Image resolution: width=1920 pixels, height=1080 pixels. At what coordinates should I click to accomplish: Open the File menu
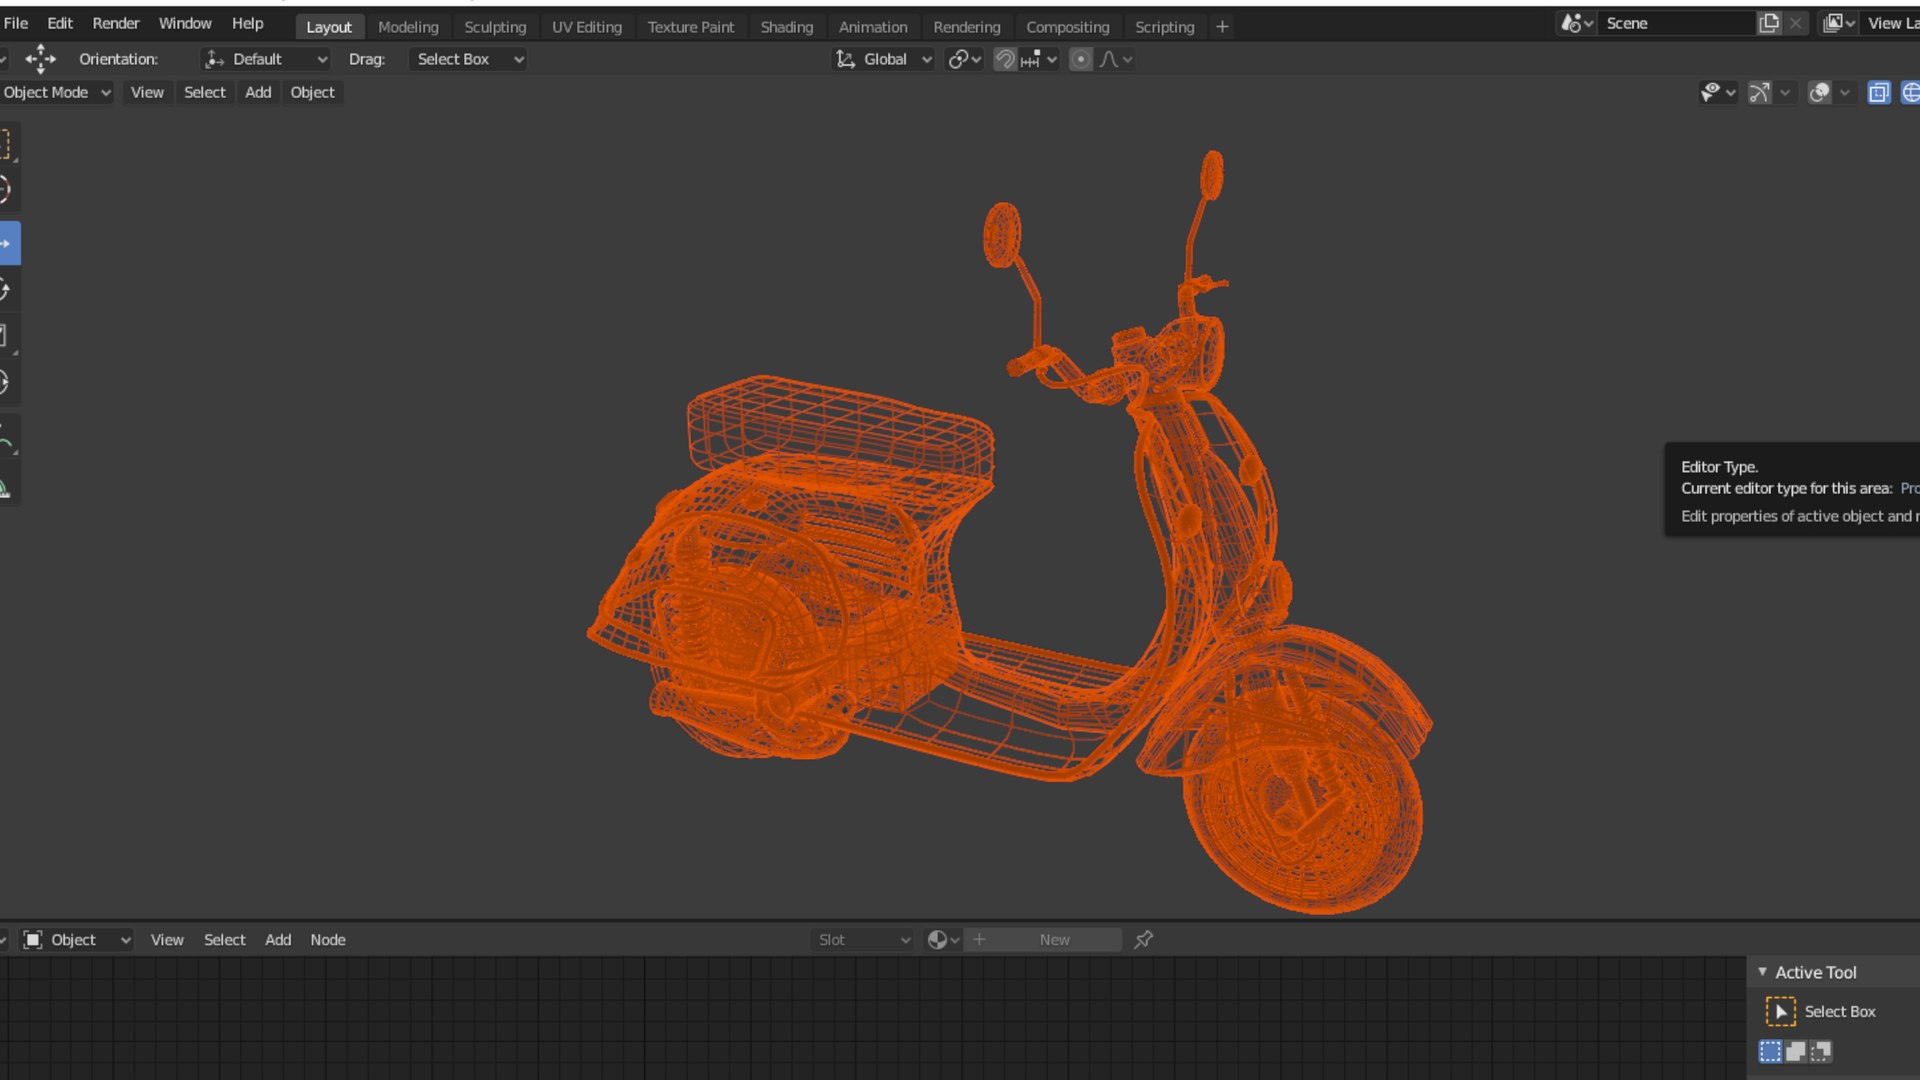click(17, 23)
